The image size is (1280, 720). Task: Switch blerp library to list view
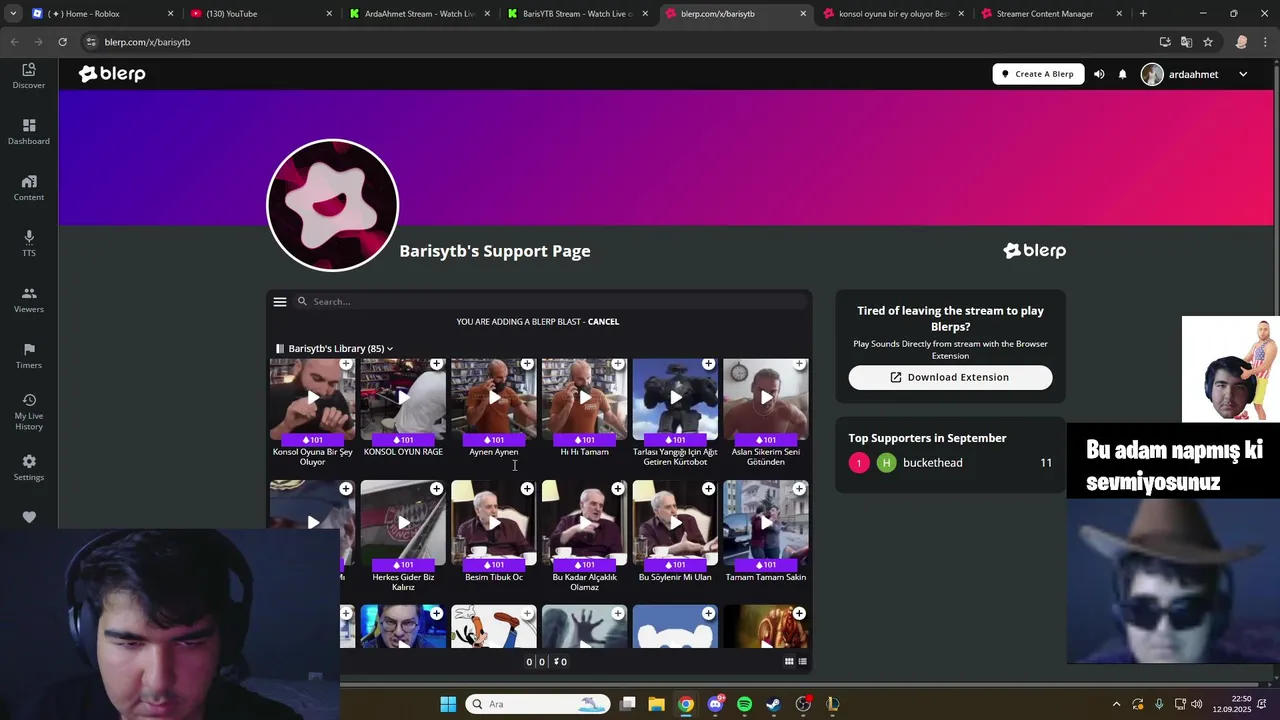[802, 661]
